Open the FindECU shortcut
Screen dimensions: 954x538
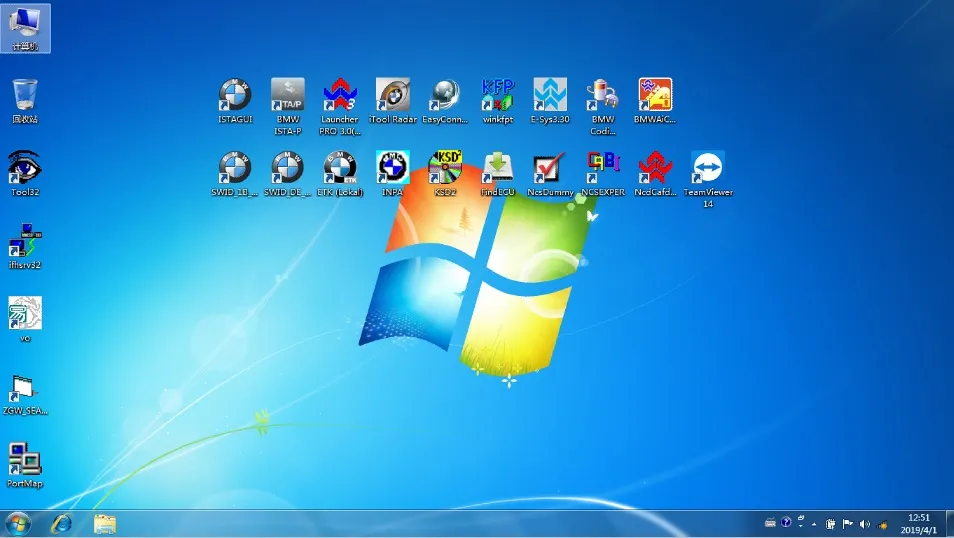(x=497, y=168)
